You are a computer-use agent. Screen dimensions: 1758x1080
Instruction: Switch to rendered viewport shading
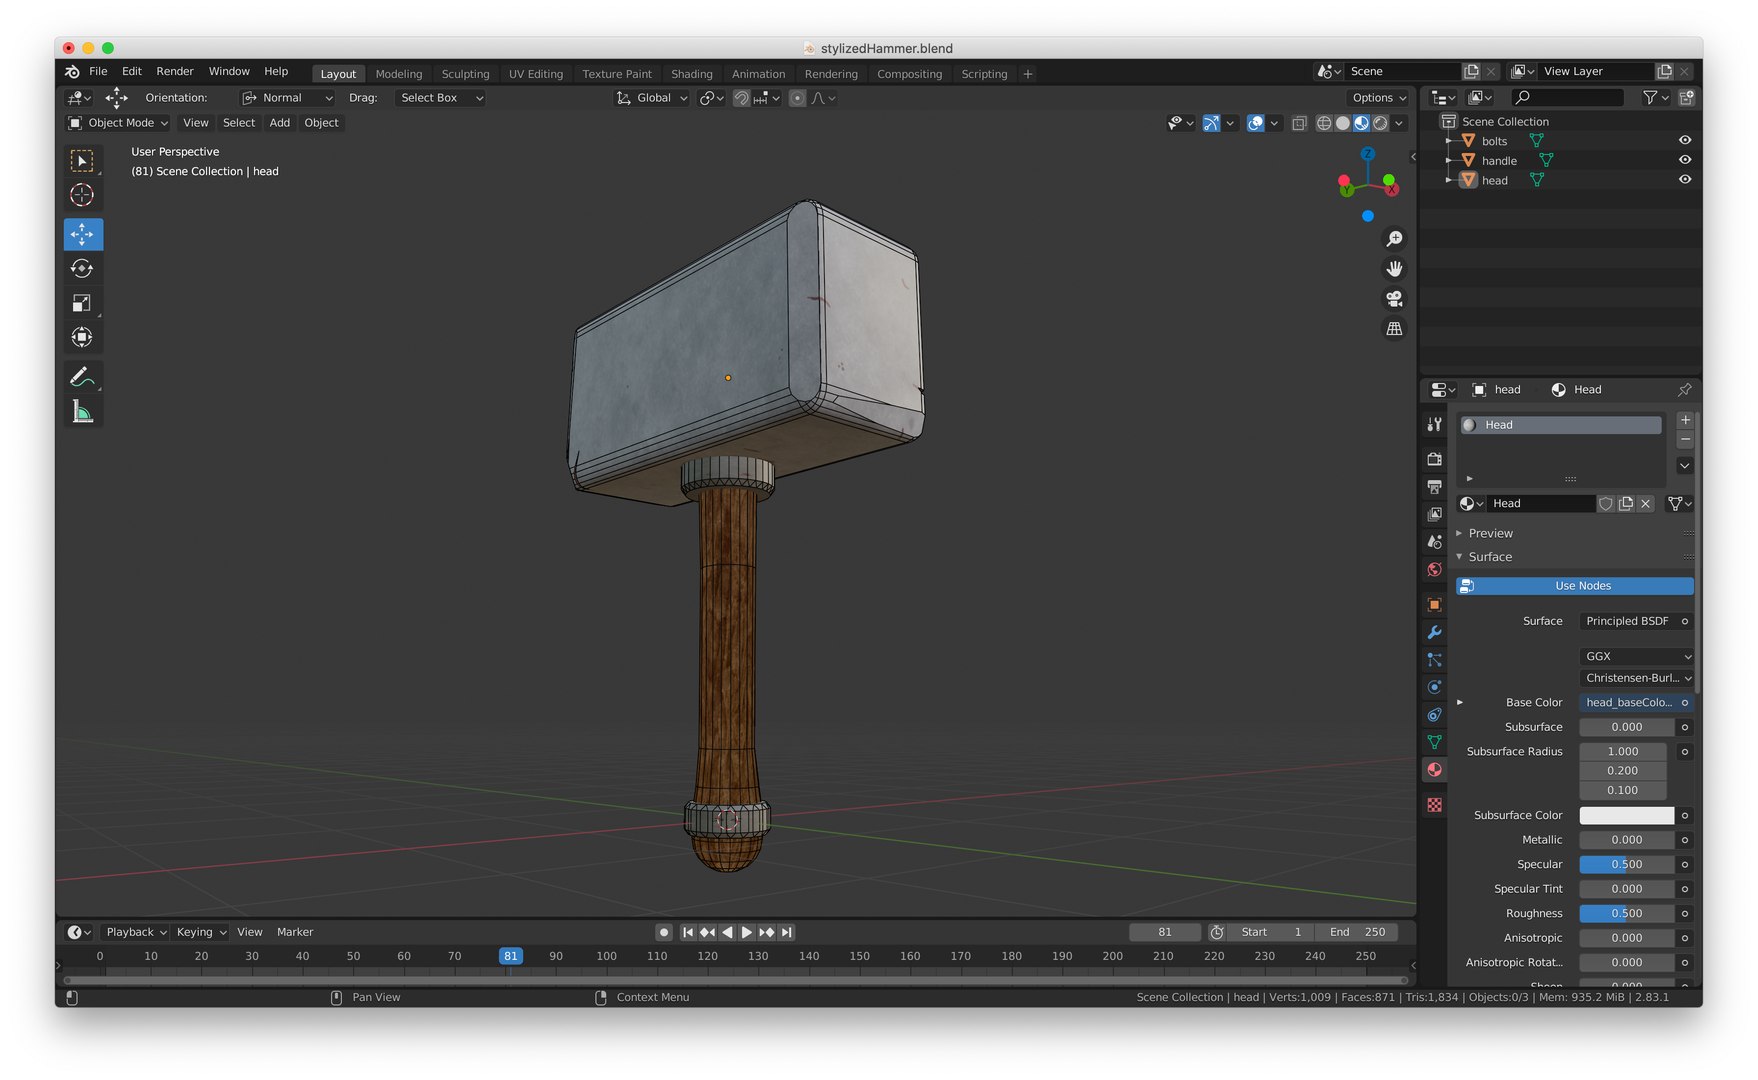(x=1381, y=123)
